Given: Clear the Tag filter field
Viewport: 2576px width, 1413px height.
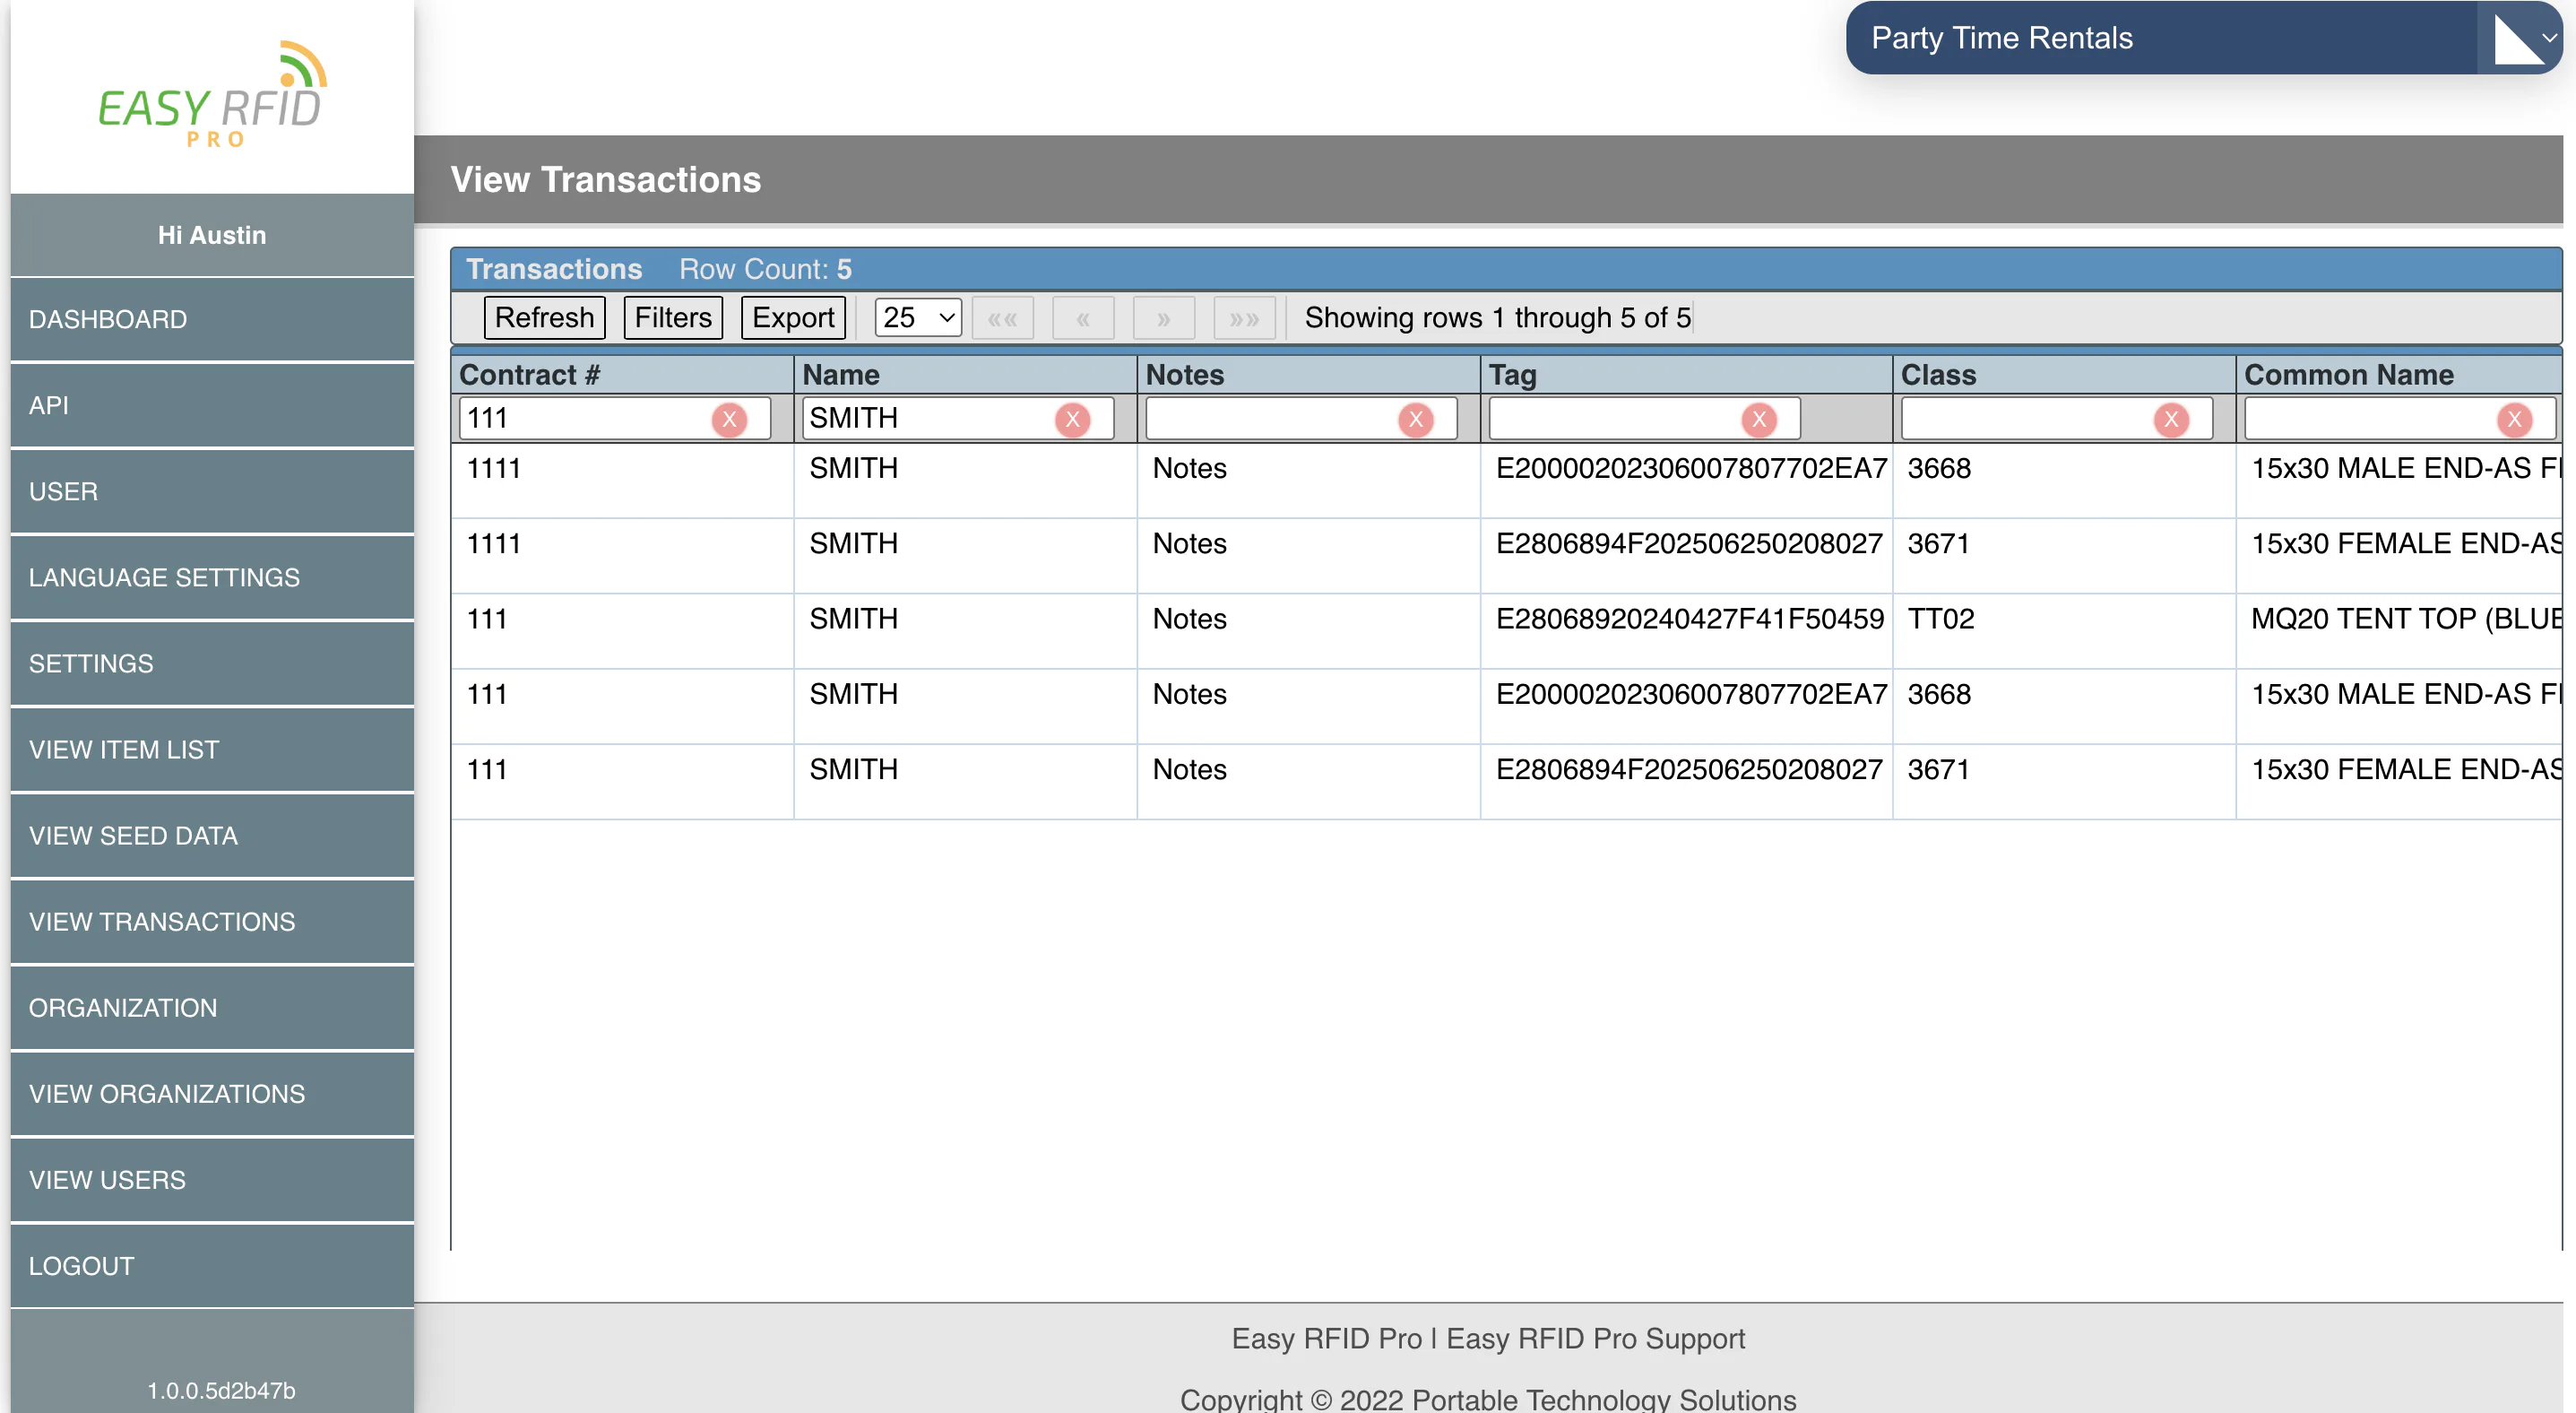Looking at the screenshot, I should (1758, 419).
